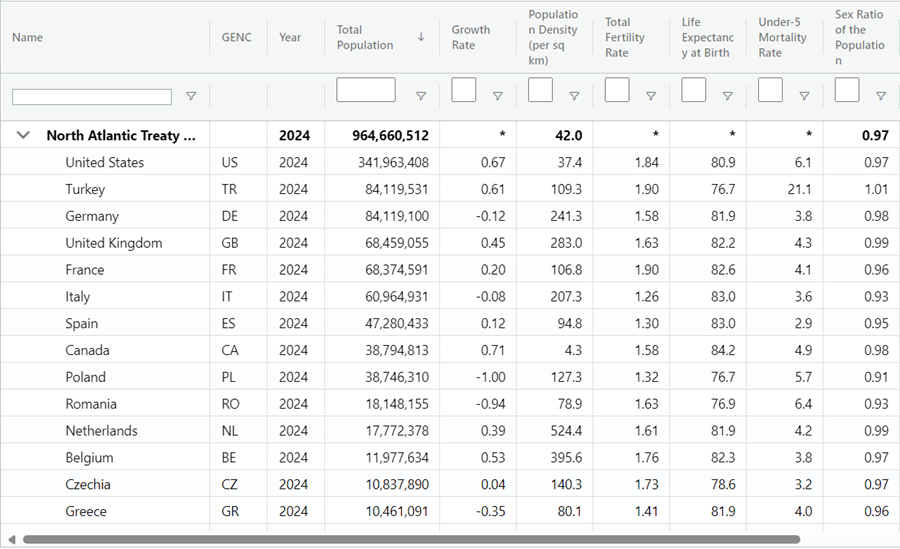Screen dimensions: 900x549
Task: Click the group total population 964,660,512
Action: [390, 136]
